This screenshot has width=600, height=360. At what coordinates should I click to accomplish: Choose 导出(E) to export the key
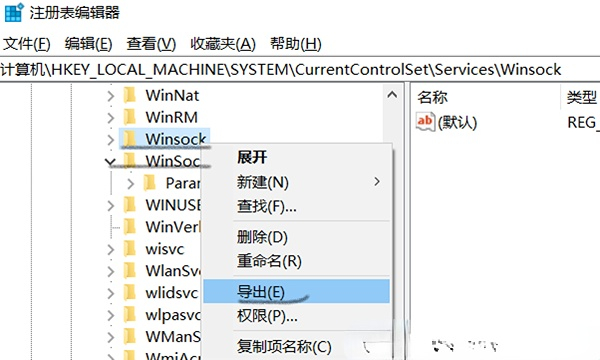pyautogui.click(x=296, y=292)
